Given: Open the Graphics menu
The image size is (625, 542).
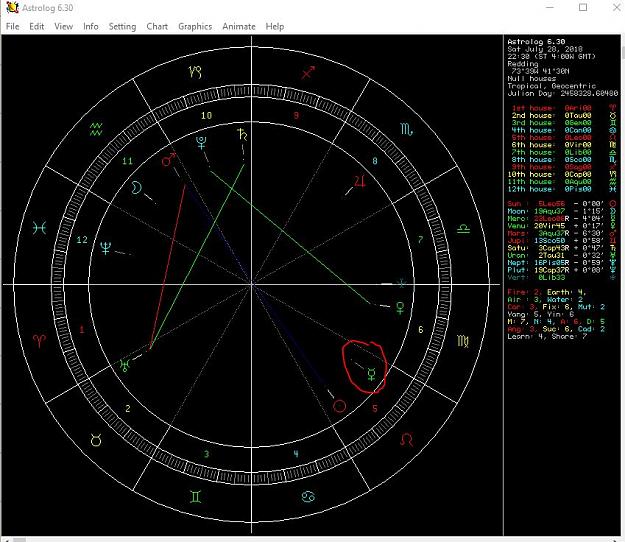Looking at the screenshot, I should point(195,26).
